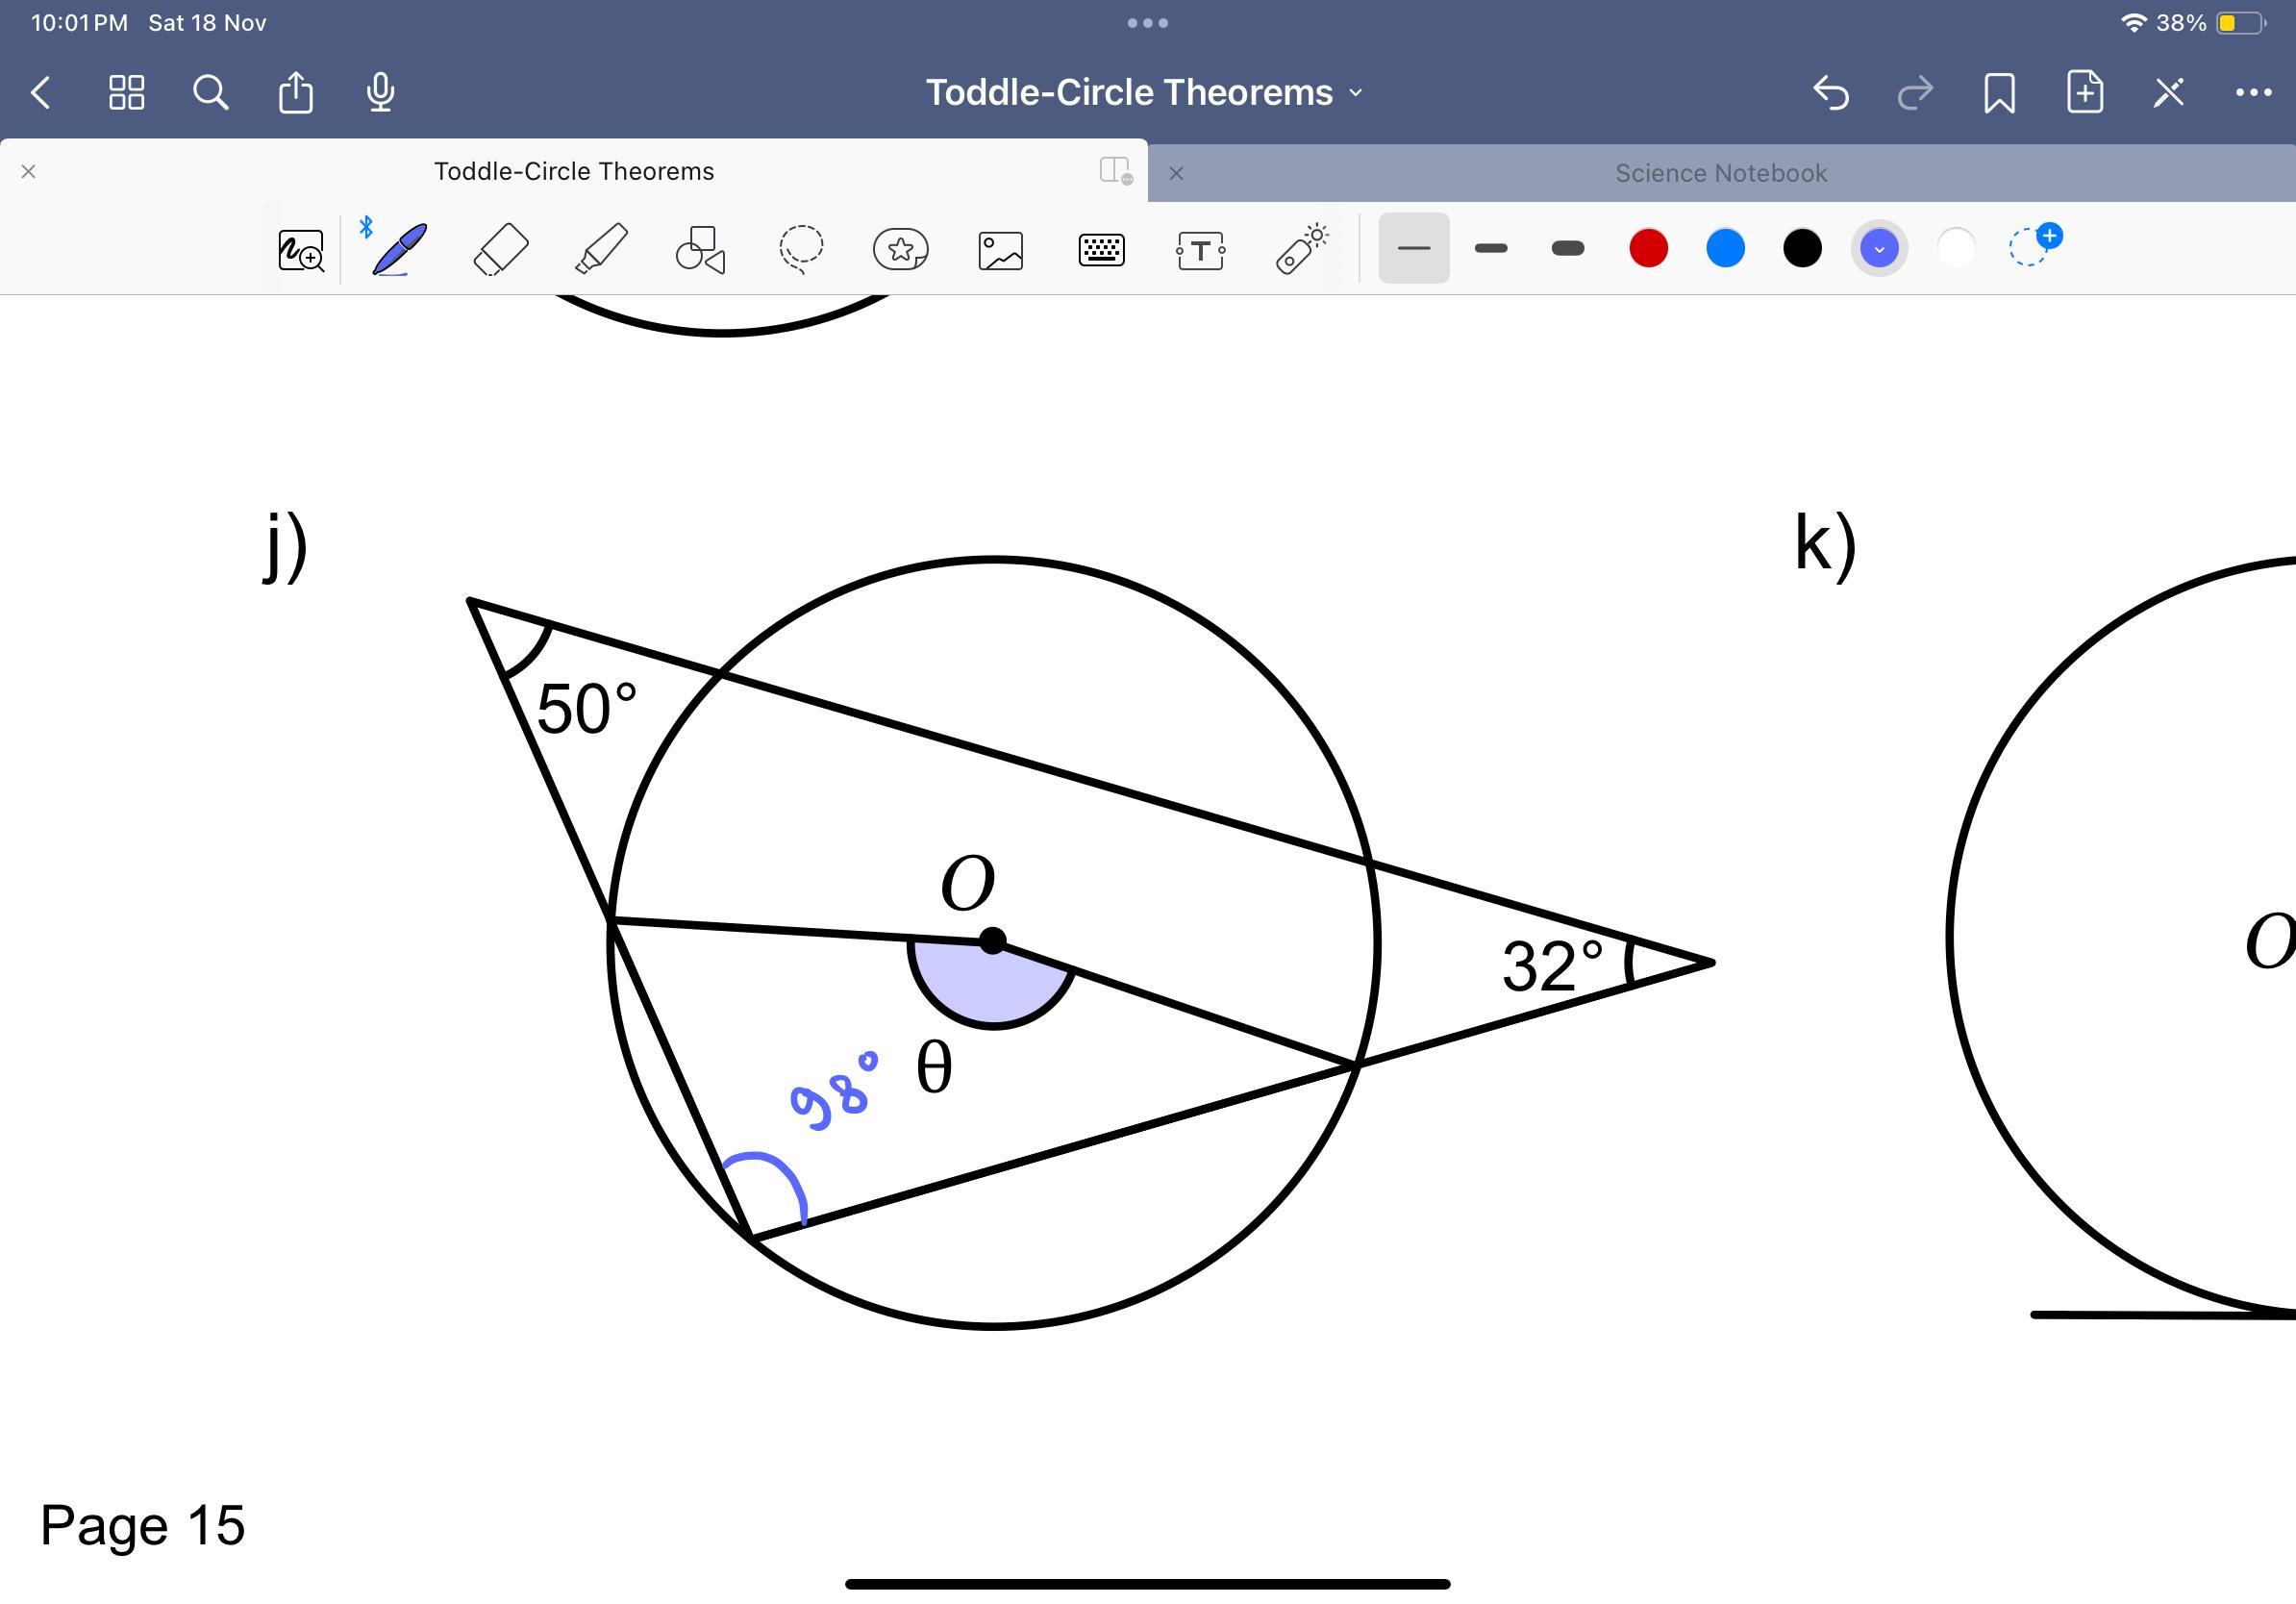Select the Highlighter tool
The height and width of the screenshot is (1604, 2296).
click(601, 249)
